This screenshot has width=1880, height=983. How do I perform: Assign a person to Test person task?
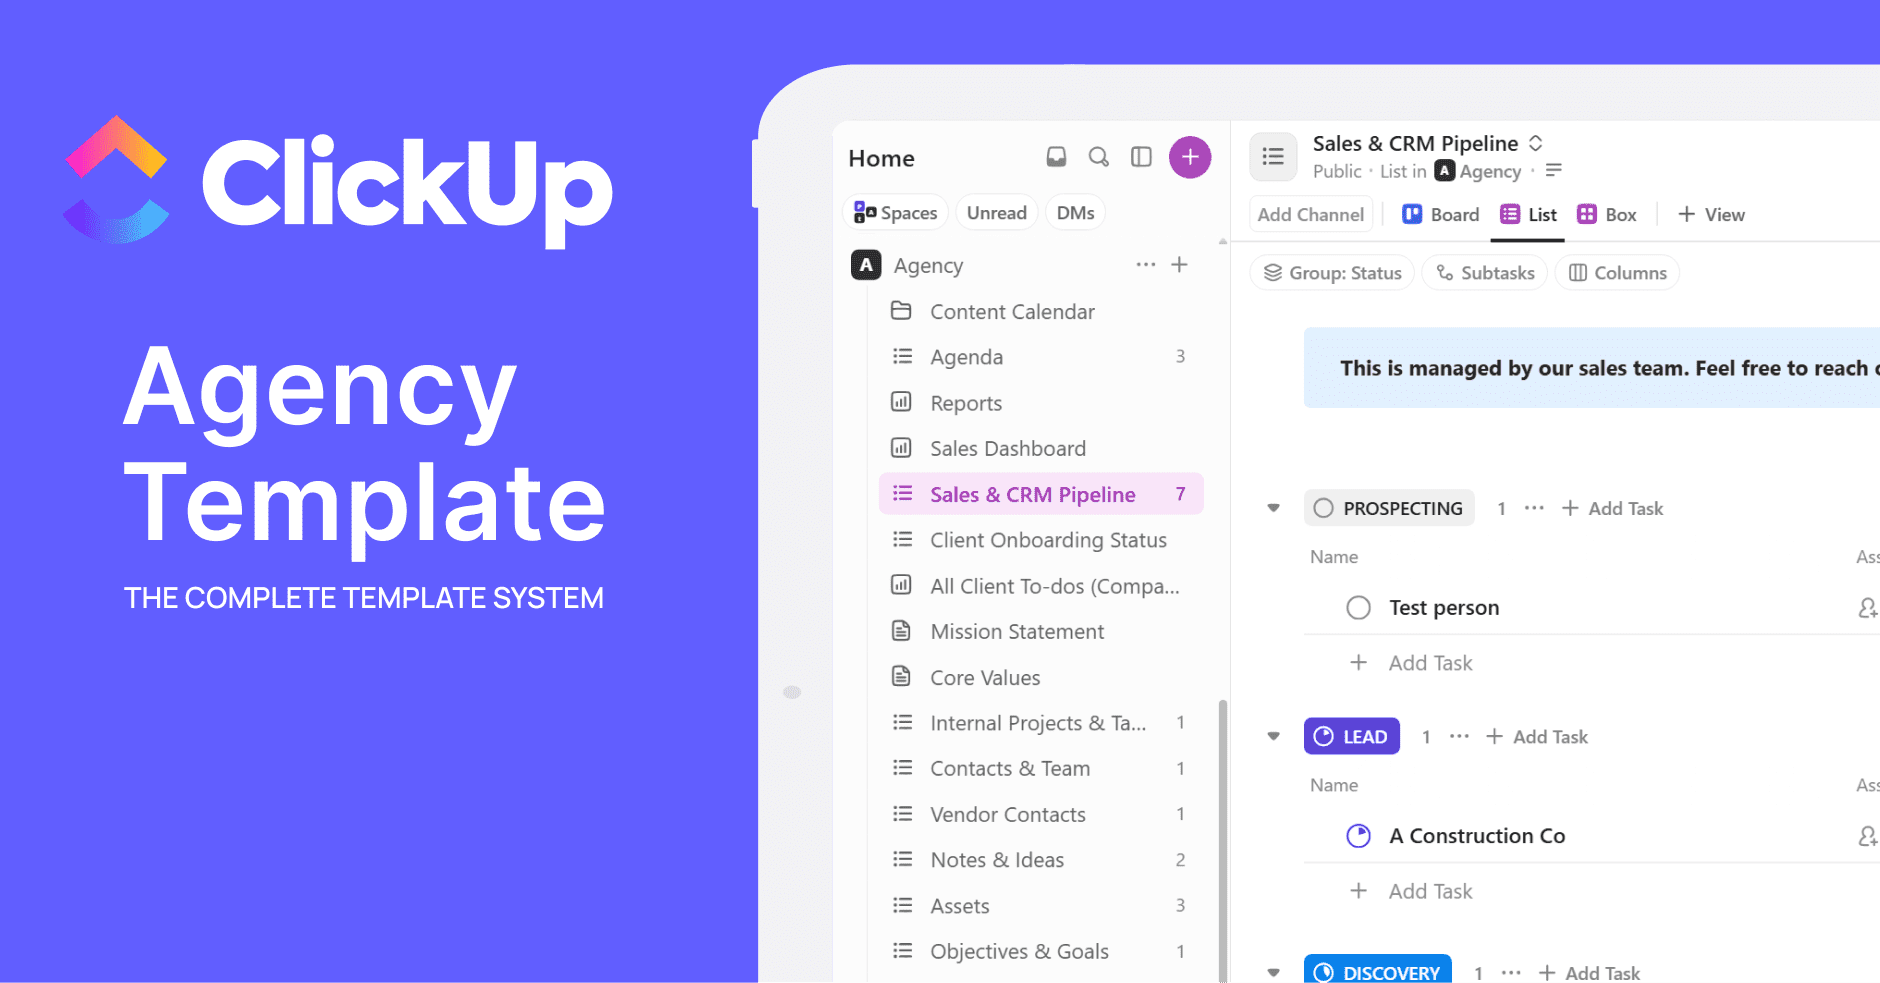[1867, 608]
